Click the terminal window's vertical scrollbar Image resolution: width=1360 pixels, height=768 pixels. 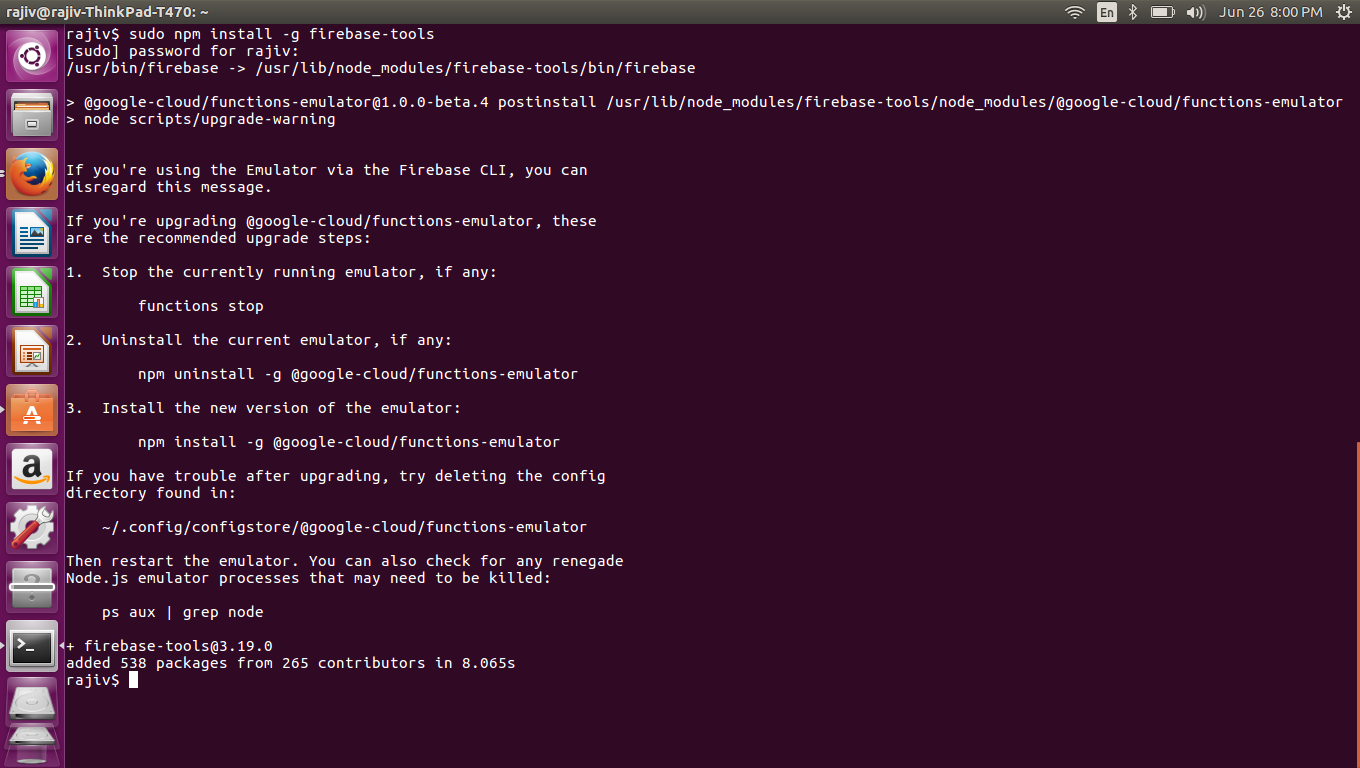tap(1357, 604)
